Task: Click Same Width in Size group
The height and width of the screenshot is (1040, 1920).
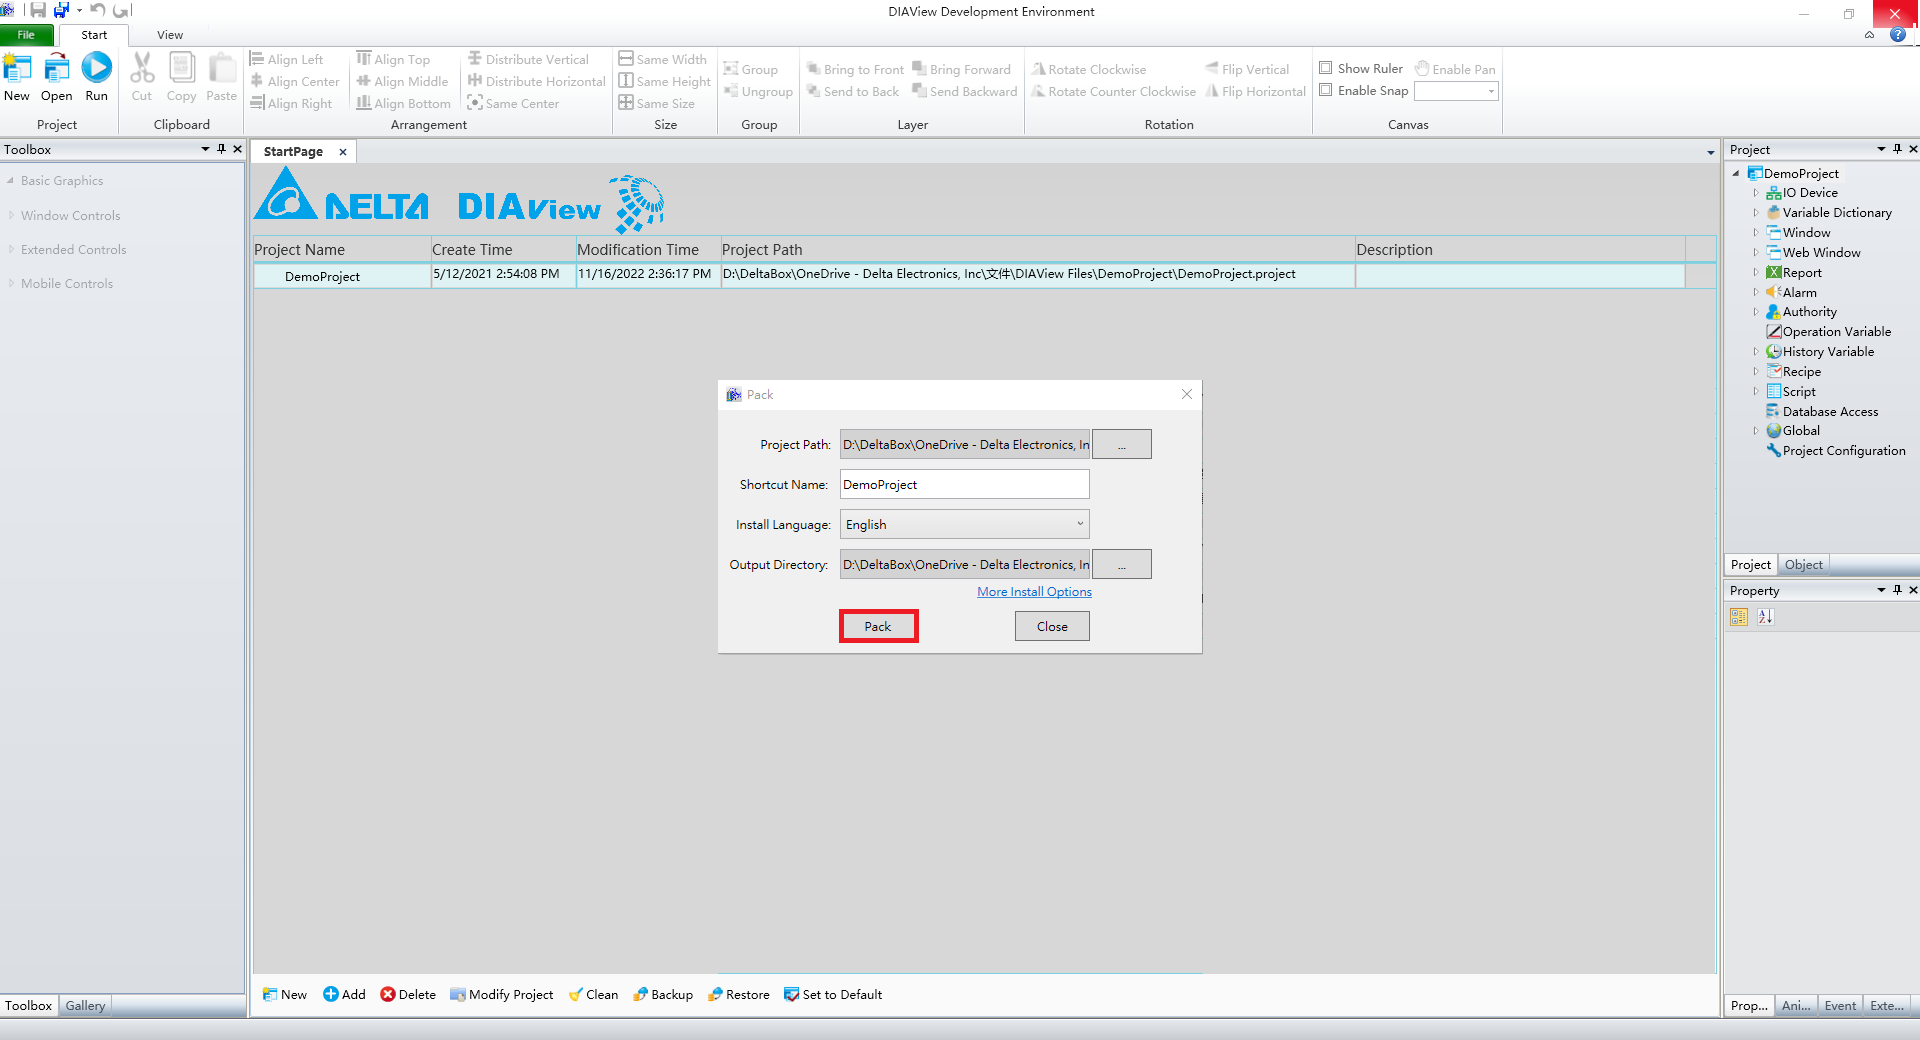Action: point(663,59)
